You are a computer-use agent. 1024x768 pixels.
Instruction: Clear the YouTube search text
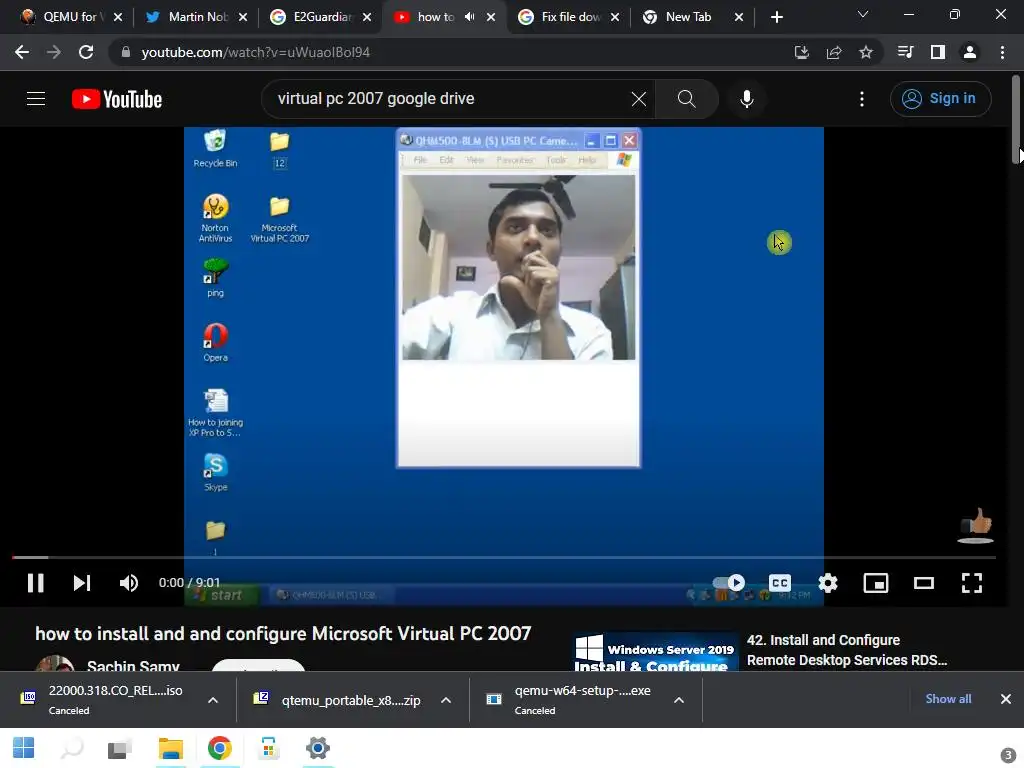[639, 99]
